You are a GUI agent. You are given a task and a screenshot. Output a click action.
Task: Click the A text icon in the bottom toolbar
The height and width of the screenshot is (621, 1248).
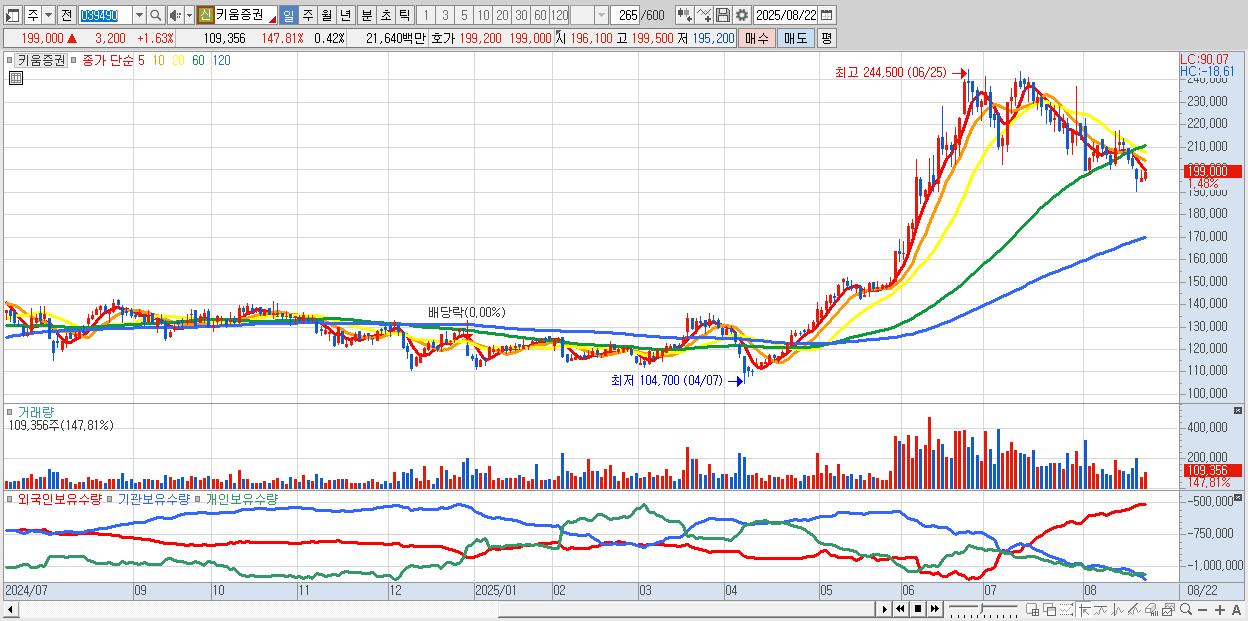click(x=1237, y=610)
